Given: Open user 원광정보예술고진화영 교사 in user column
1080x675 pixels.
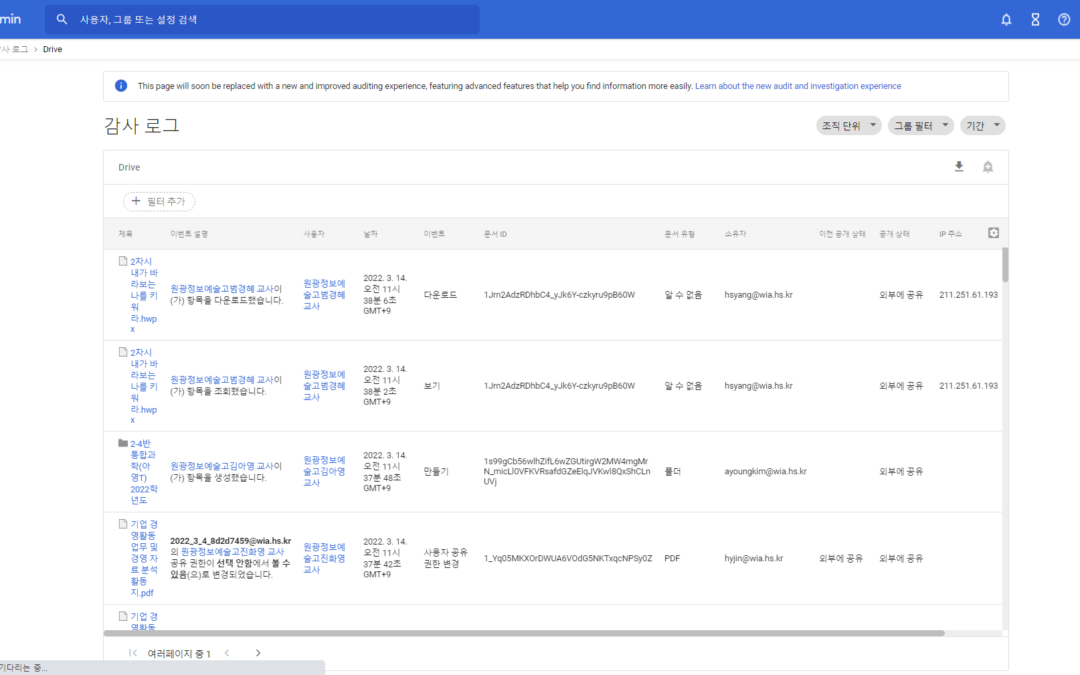Looking at the screenshot, I should coord(324,558).
